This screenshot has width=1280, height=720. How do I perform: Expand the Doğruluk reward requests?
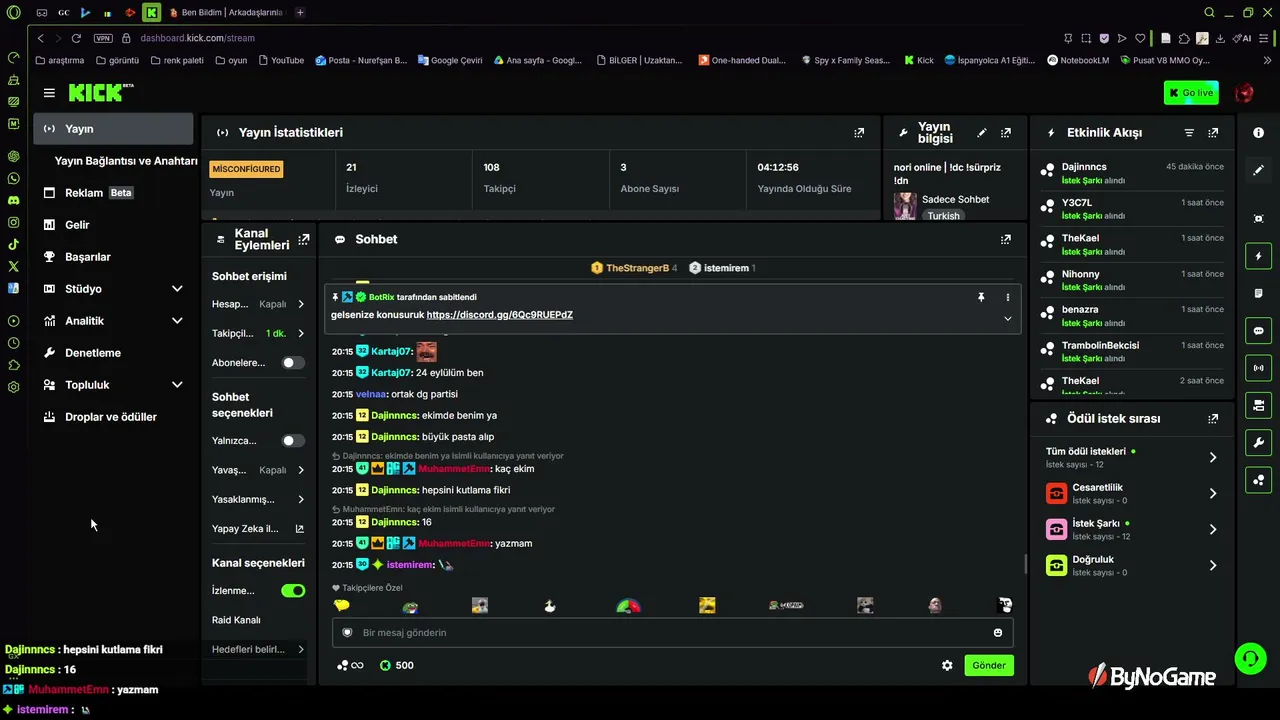(x=1131, y=565)
